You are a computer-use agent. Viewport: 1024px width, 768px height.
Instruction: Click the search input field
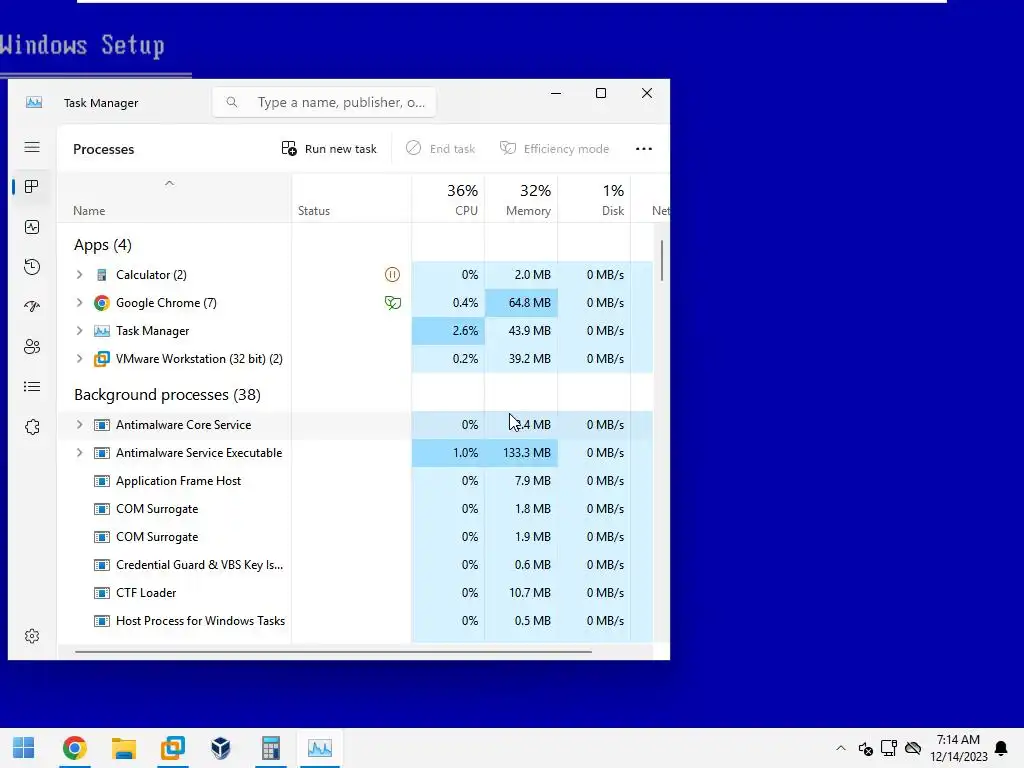pos(324,103)
